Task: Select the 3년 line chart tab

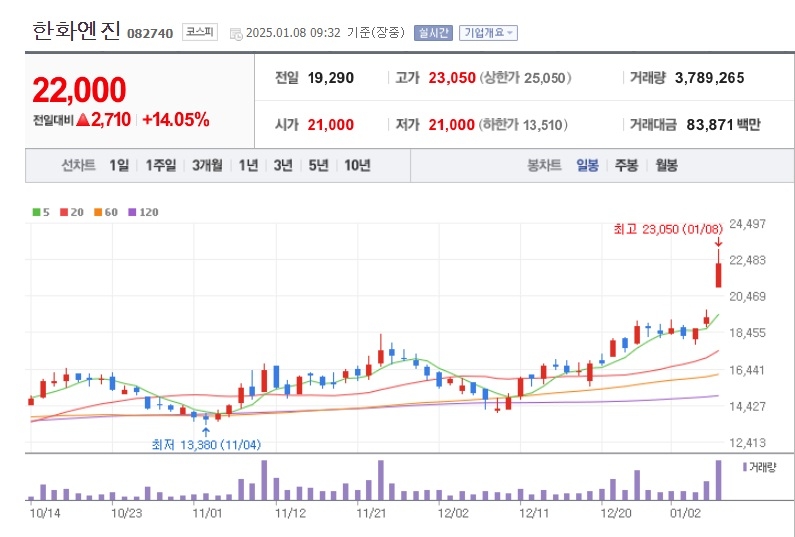Action: [x=283, y=165]
